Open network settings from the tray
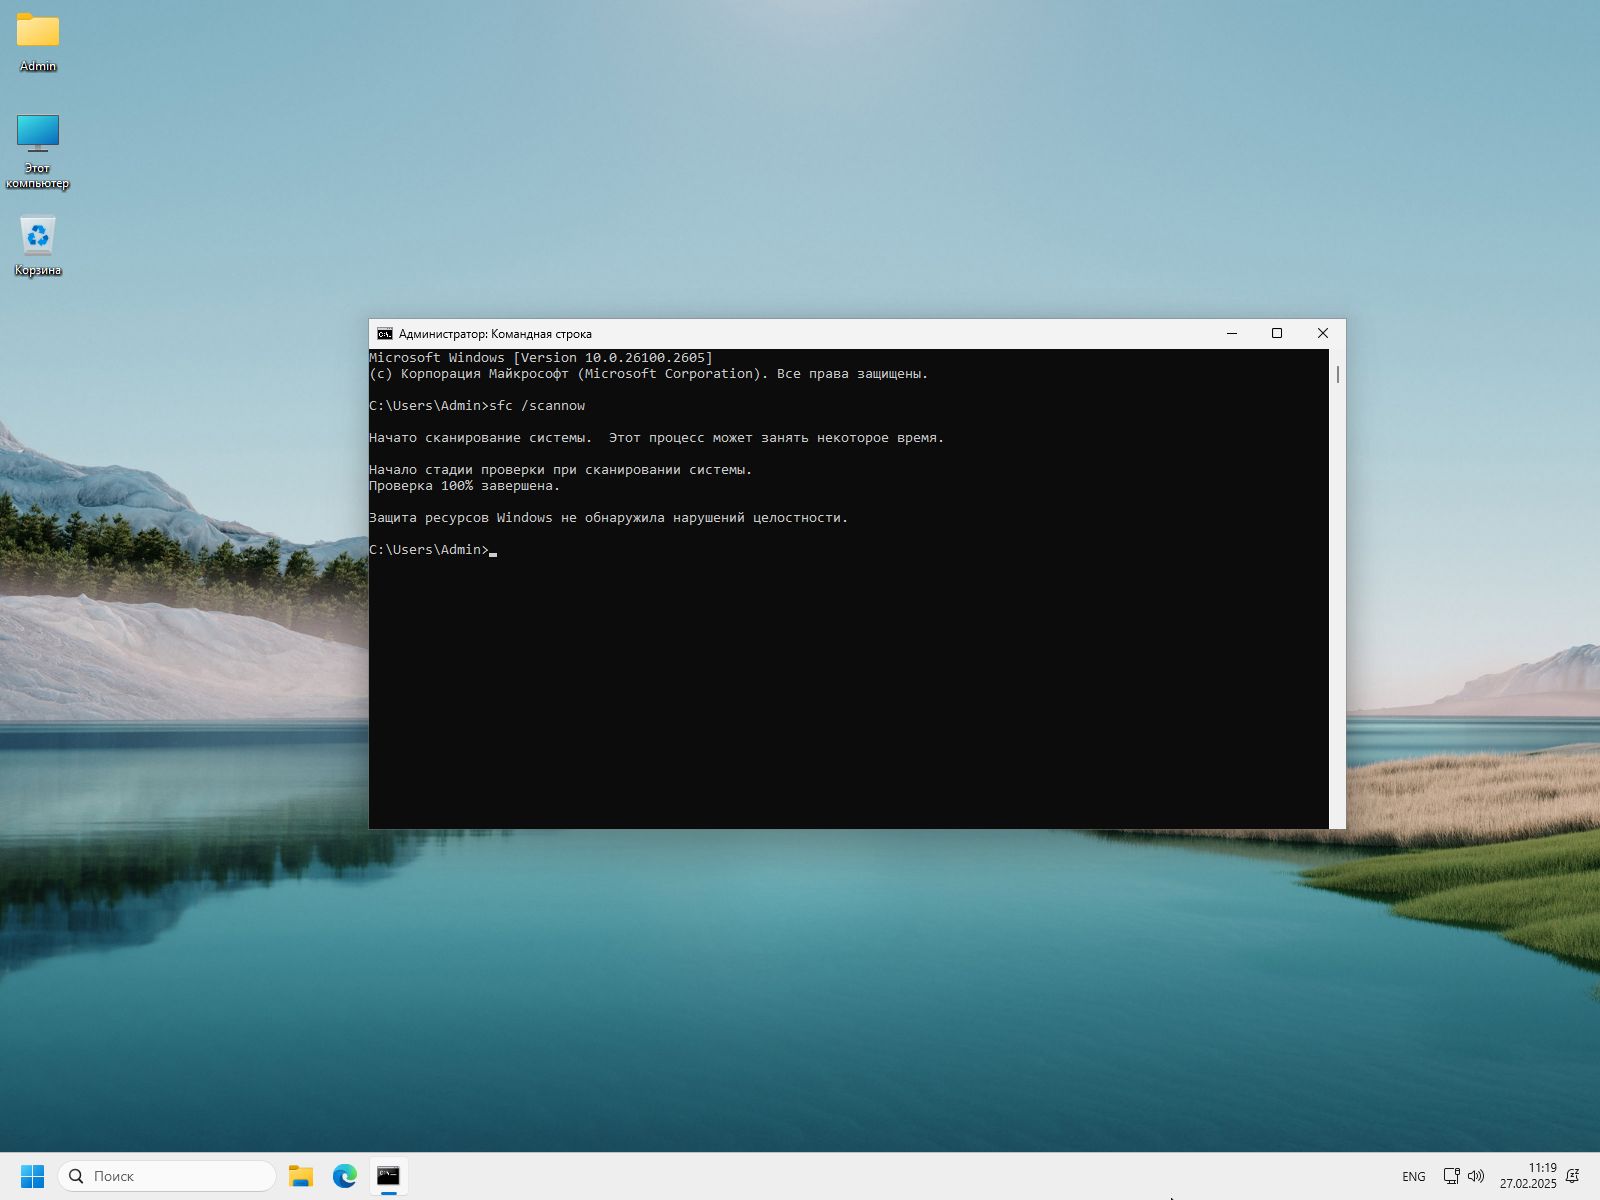 pyautogui.click(x=1451, y=1176)
